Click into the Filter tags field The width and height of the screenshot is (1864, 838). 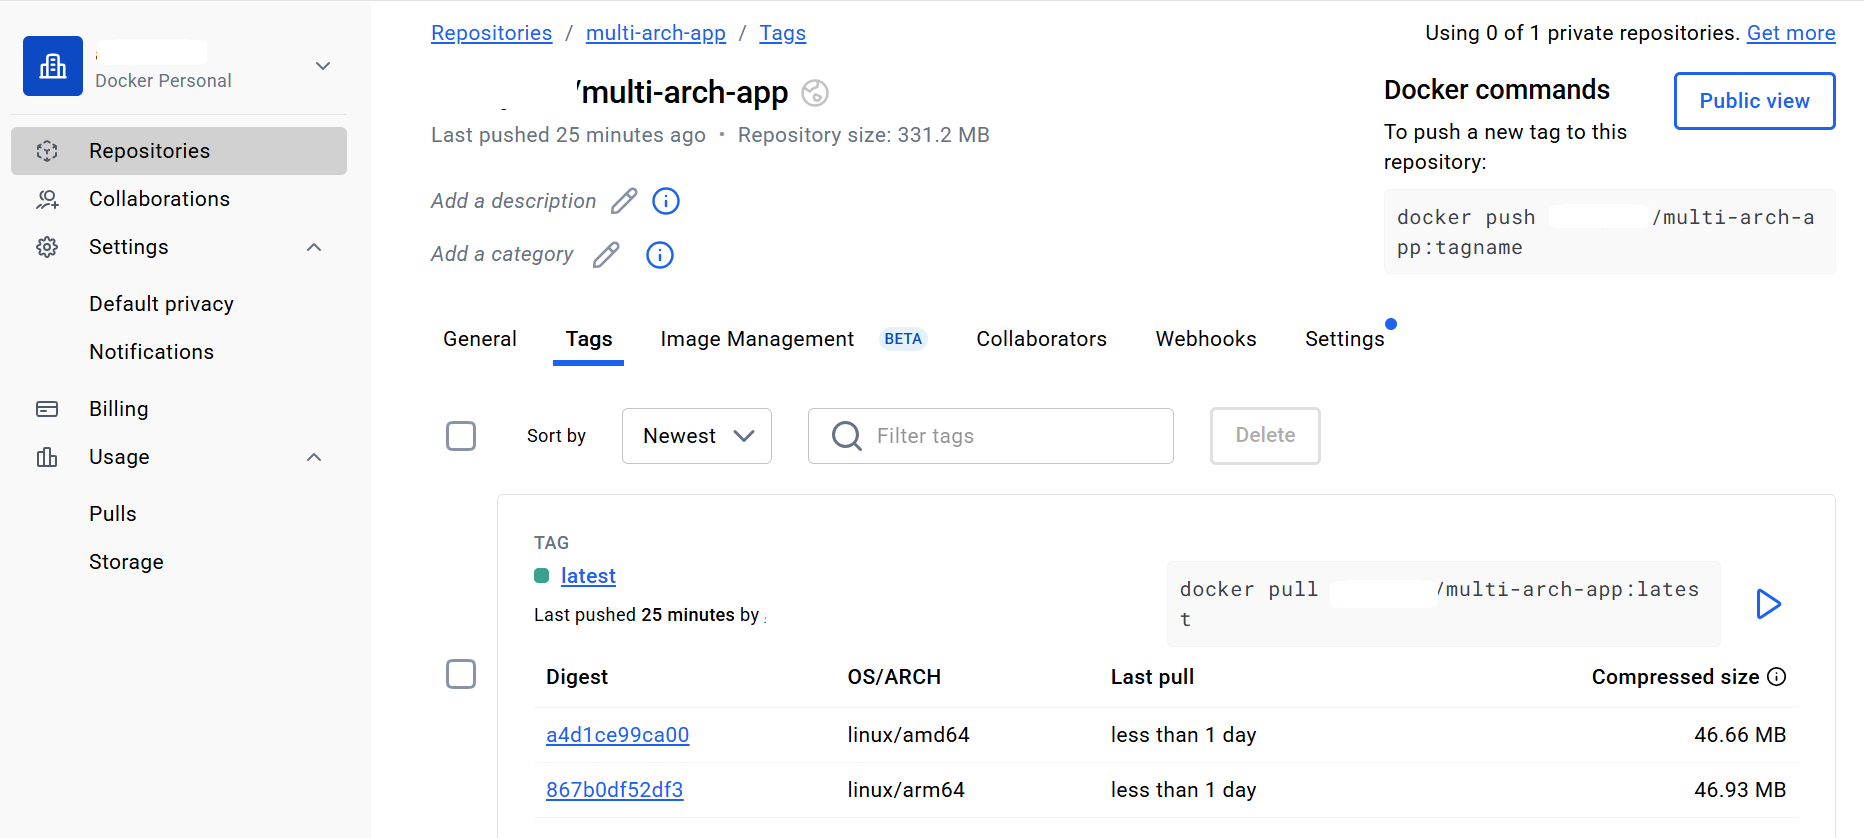991,436
